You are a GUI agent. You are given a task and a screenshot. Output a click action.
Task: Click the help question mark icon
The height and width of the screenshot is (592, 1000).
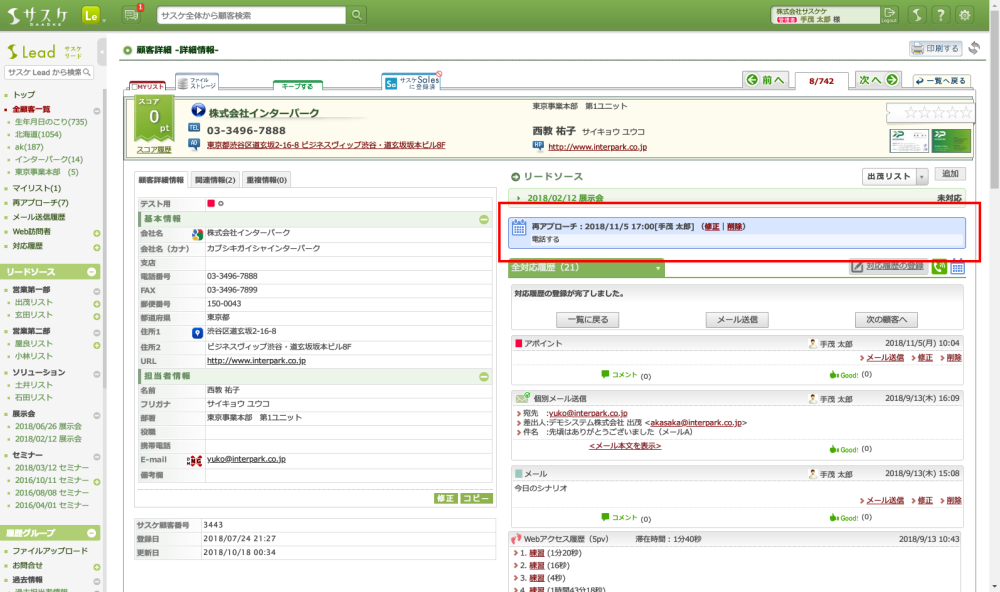coord(941,15)
